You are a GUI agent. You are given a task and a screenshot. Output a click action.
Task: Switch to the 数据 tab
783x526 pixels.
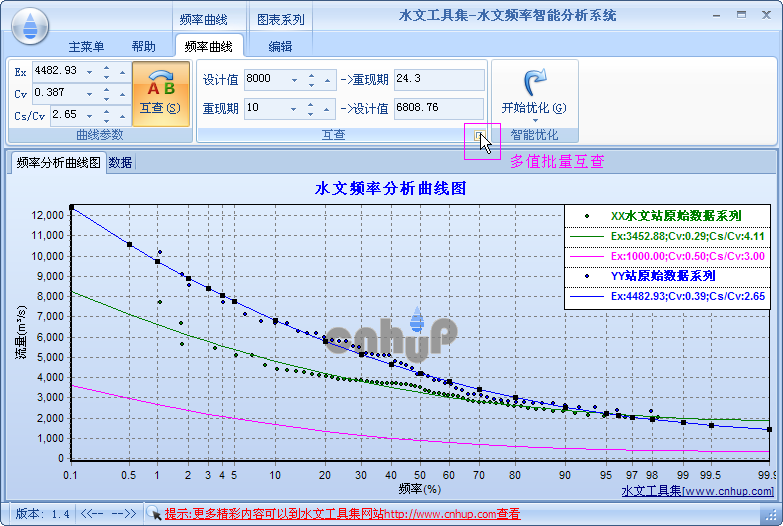pos(120,163)
